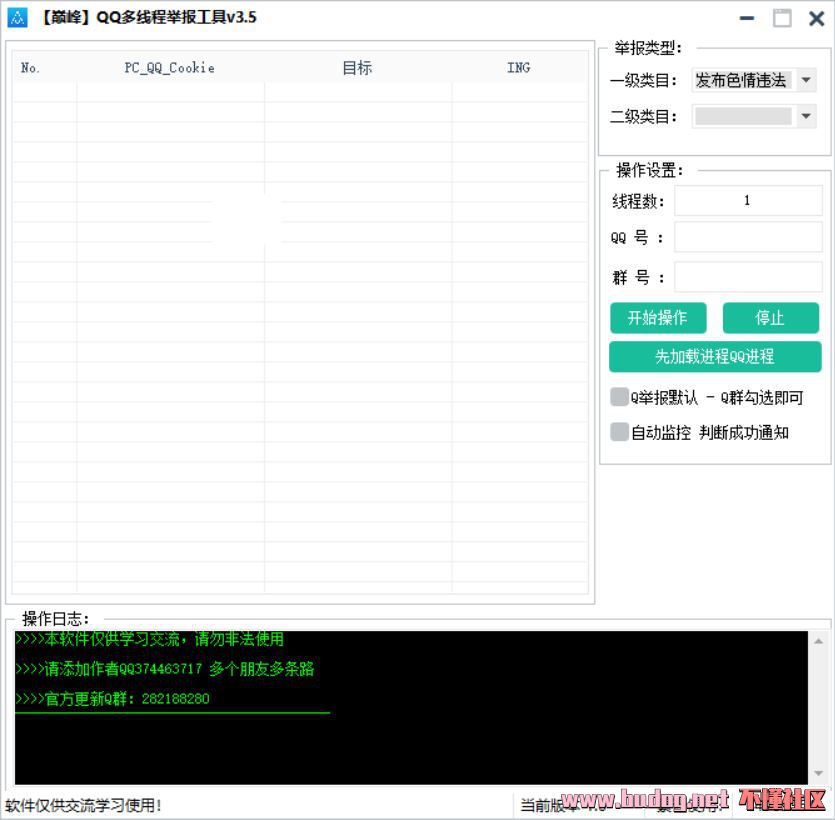
Task: Focus the 群 号 input field
Action: point(748,277)
